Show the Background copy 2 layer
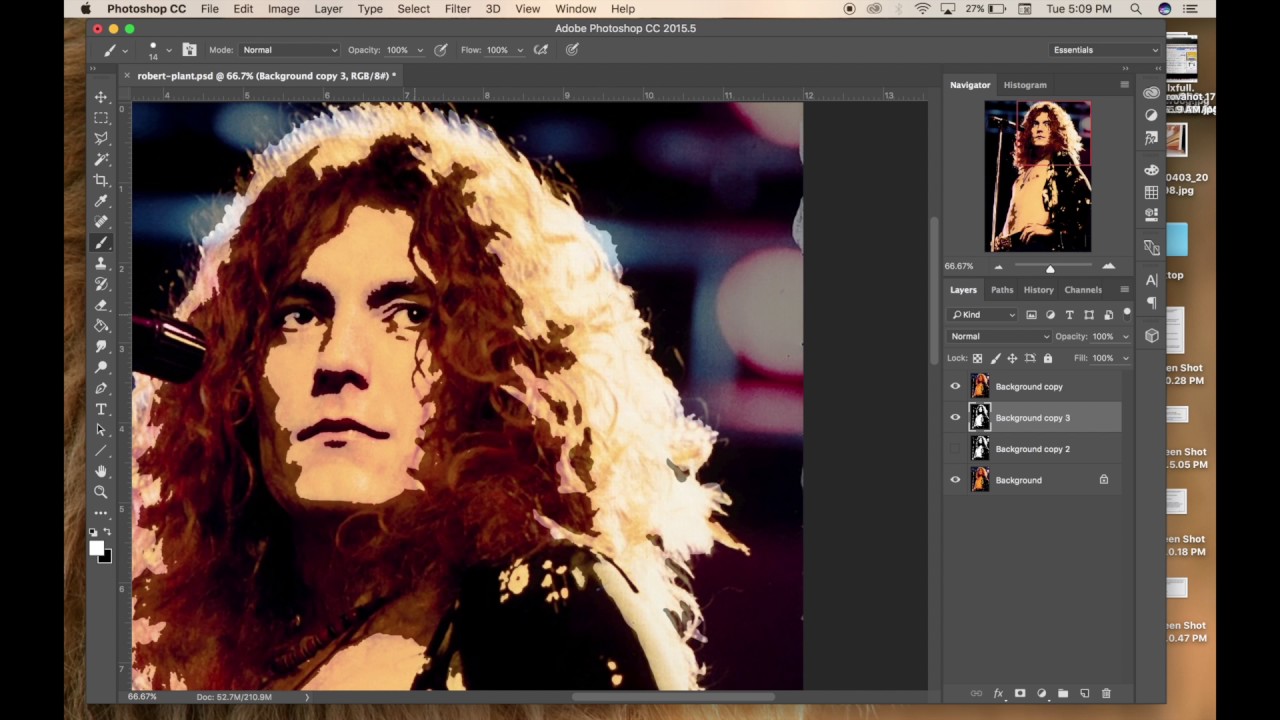 [955, 449]
